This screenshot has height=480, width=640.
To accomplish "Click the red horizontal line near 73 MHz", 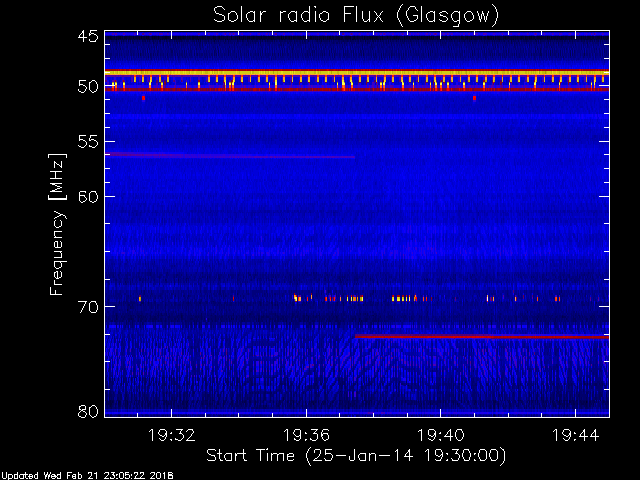I will tap(482, 337).
